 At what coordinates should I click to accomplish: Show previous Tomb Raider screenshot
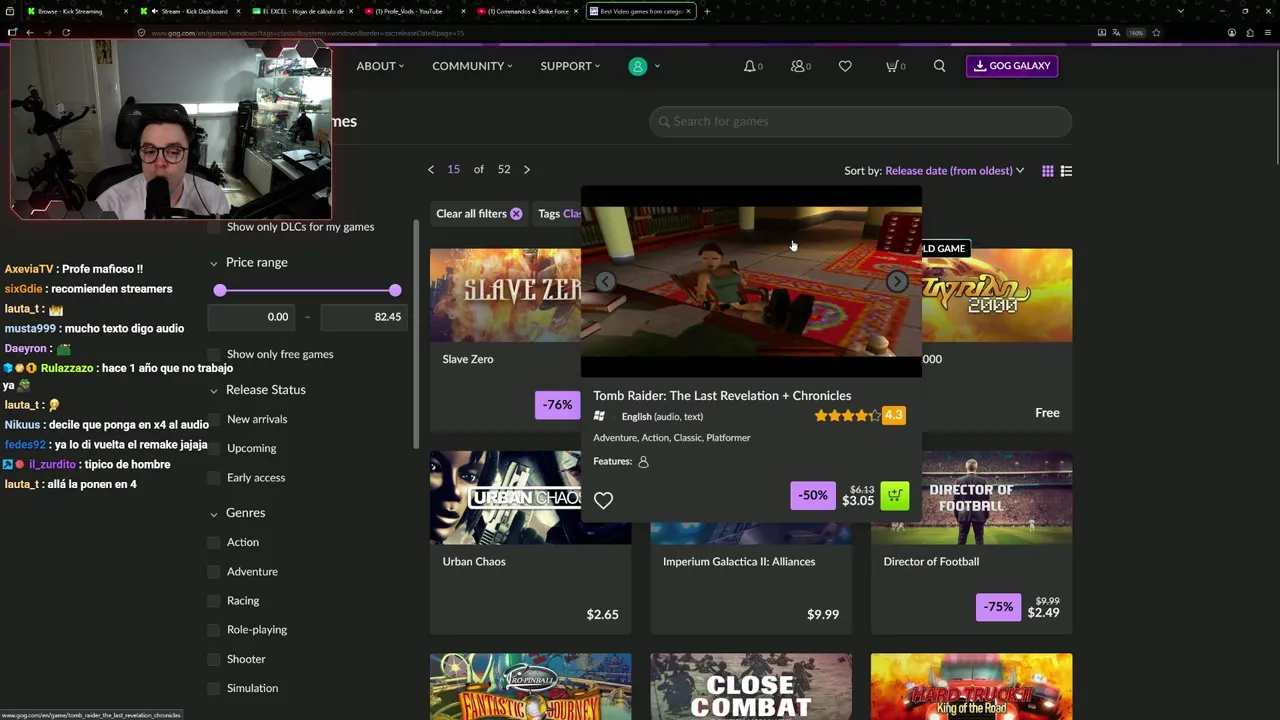(x=605, y=281)
